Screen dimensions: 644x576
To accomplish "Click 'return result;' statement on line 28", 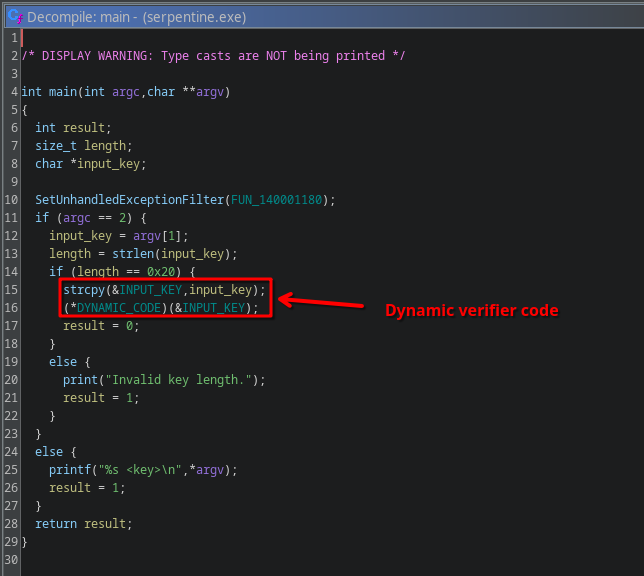I will coord(84,524).
